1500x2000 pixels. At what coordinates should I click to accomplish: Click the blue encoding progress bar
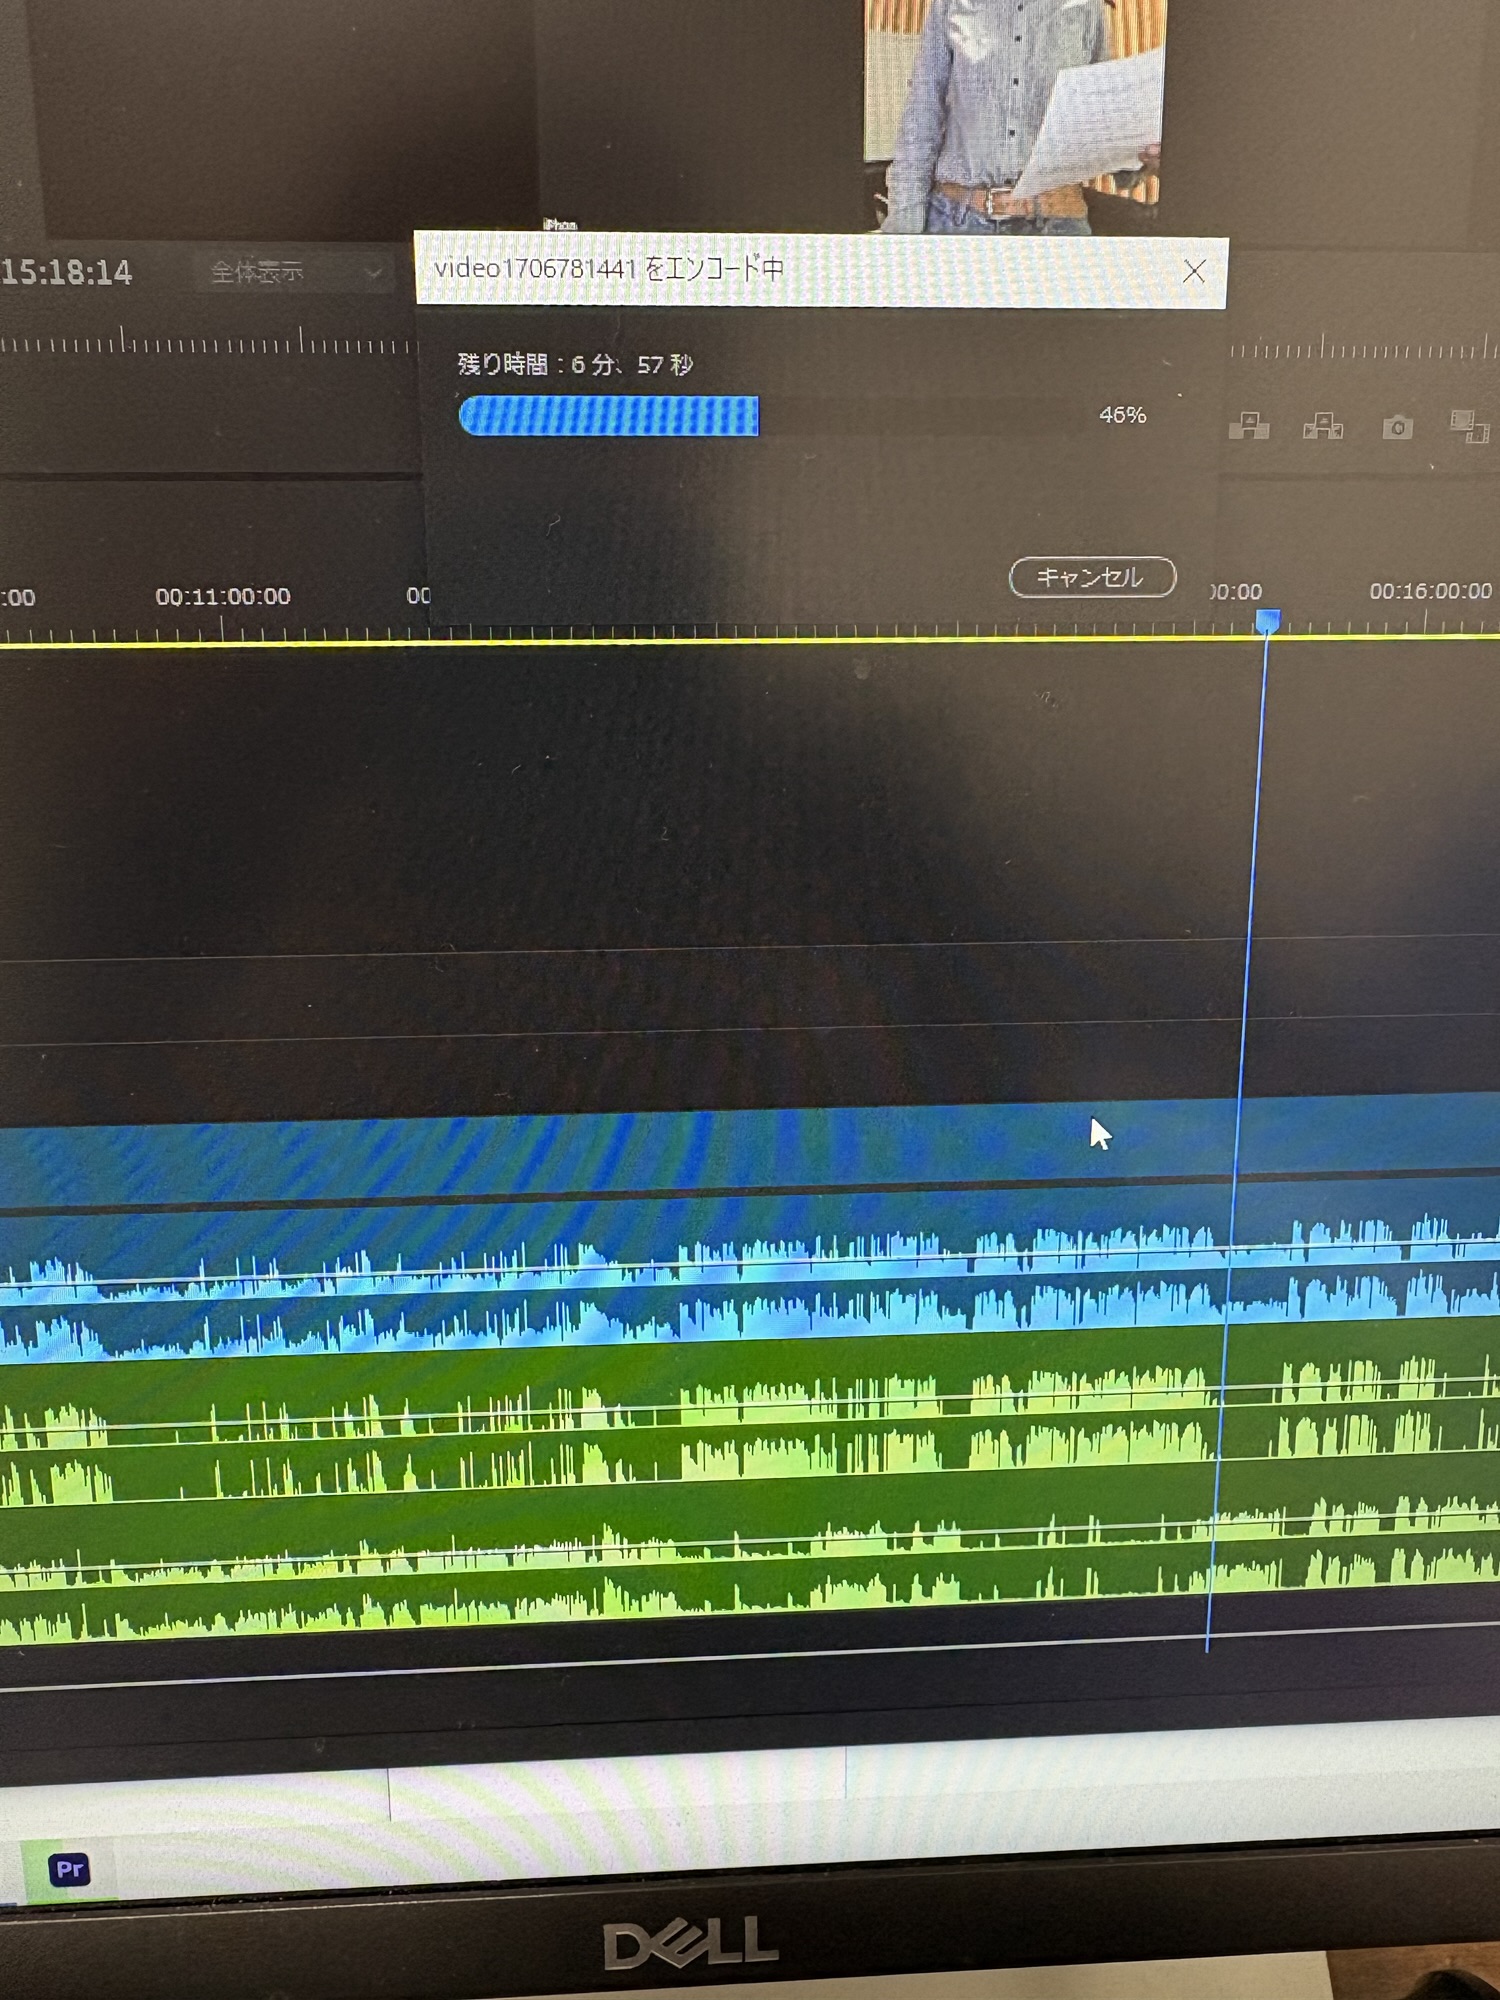pyautogui.click(x=609, y=416)
